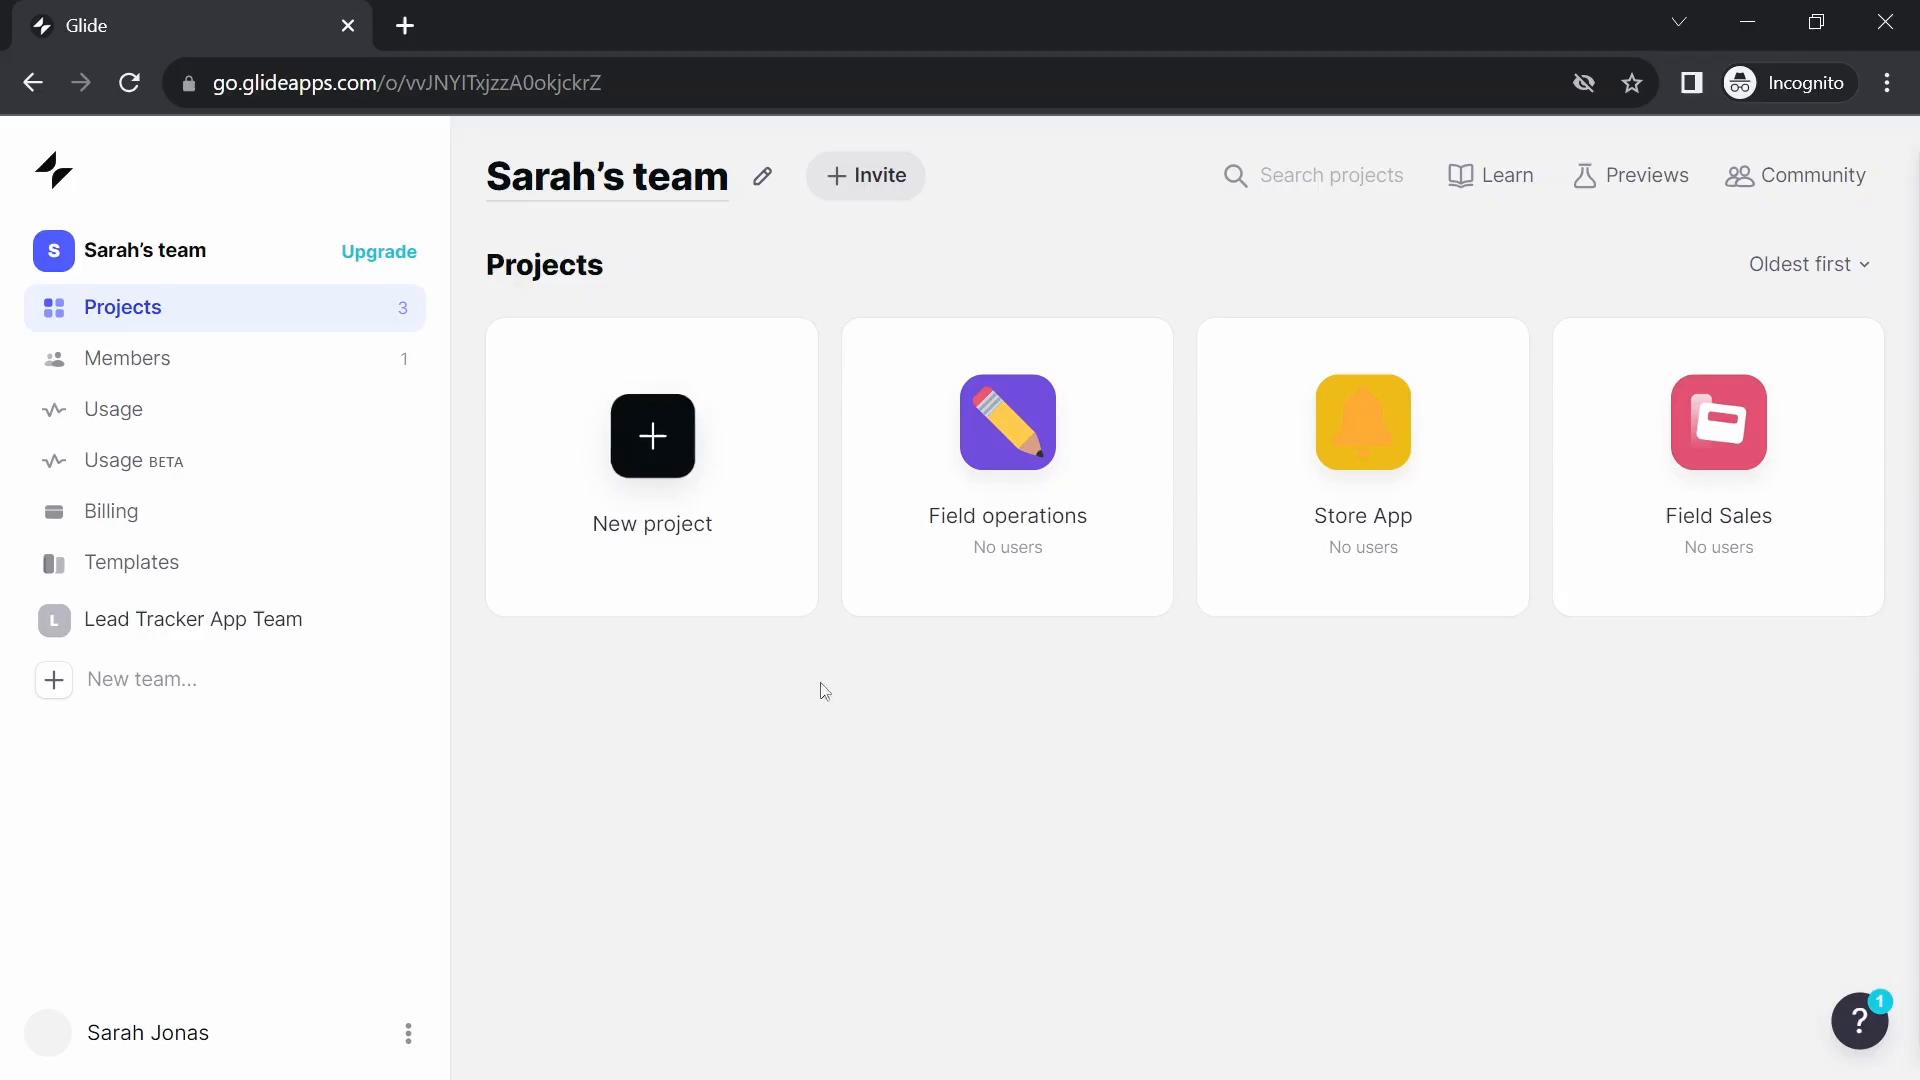Expand the Oldest first sort dropdown
This screenshot has width=1920, height=1080.
pyautogui.click(x=1809, y=264)
